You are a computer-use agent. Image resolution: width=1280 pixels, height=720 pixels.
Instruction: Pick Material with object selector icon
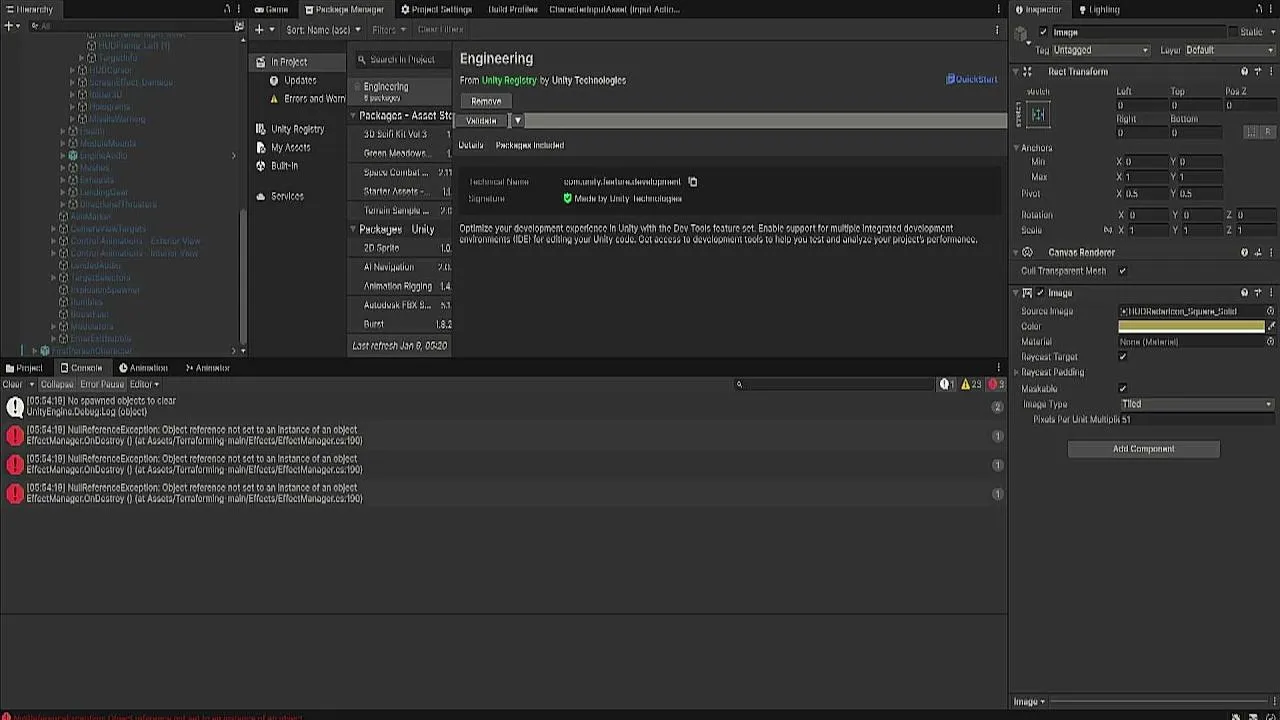(1270, 342)
